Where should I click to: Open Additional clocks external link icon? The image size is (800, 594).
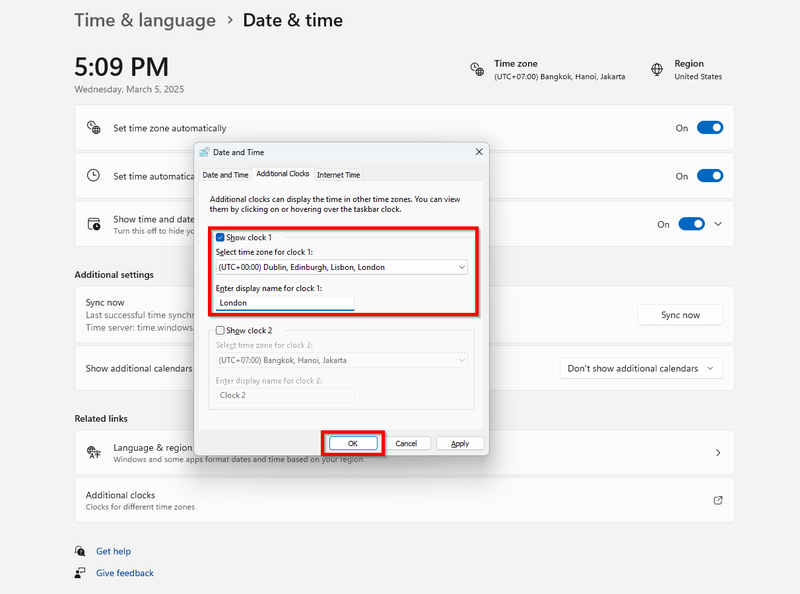[x=718, y=500]
